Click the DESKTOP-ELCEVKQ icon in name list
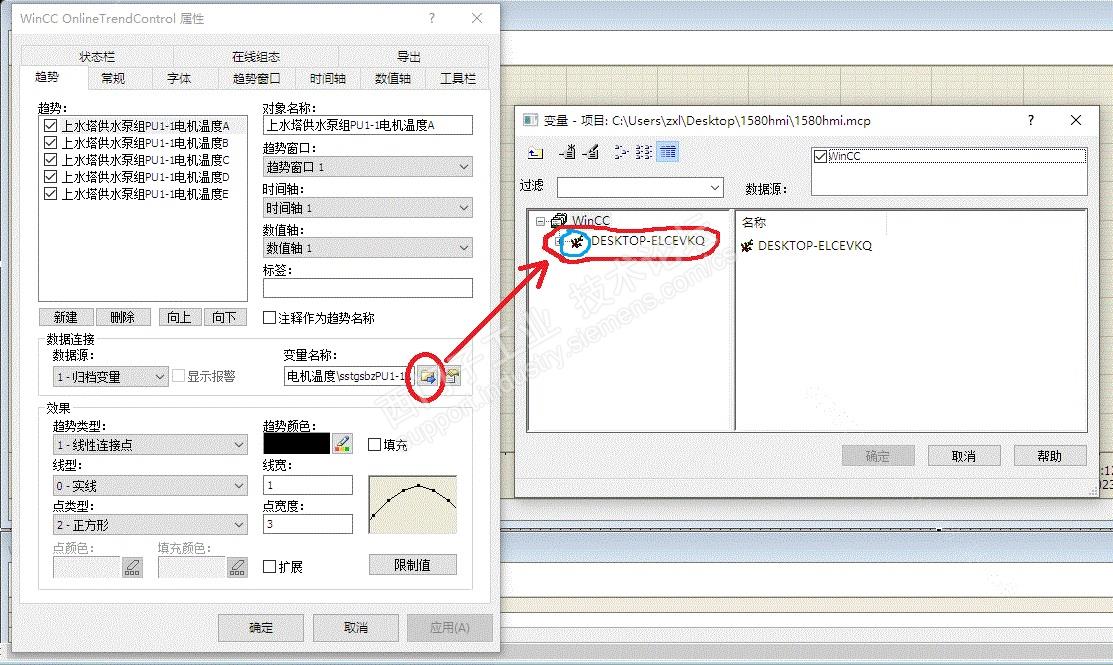This screenshot has width=1113, height=665. pos(747,246)
